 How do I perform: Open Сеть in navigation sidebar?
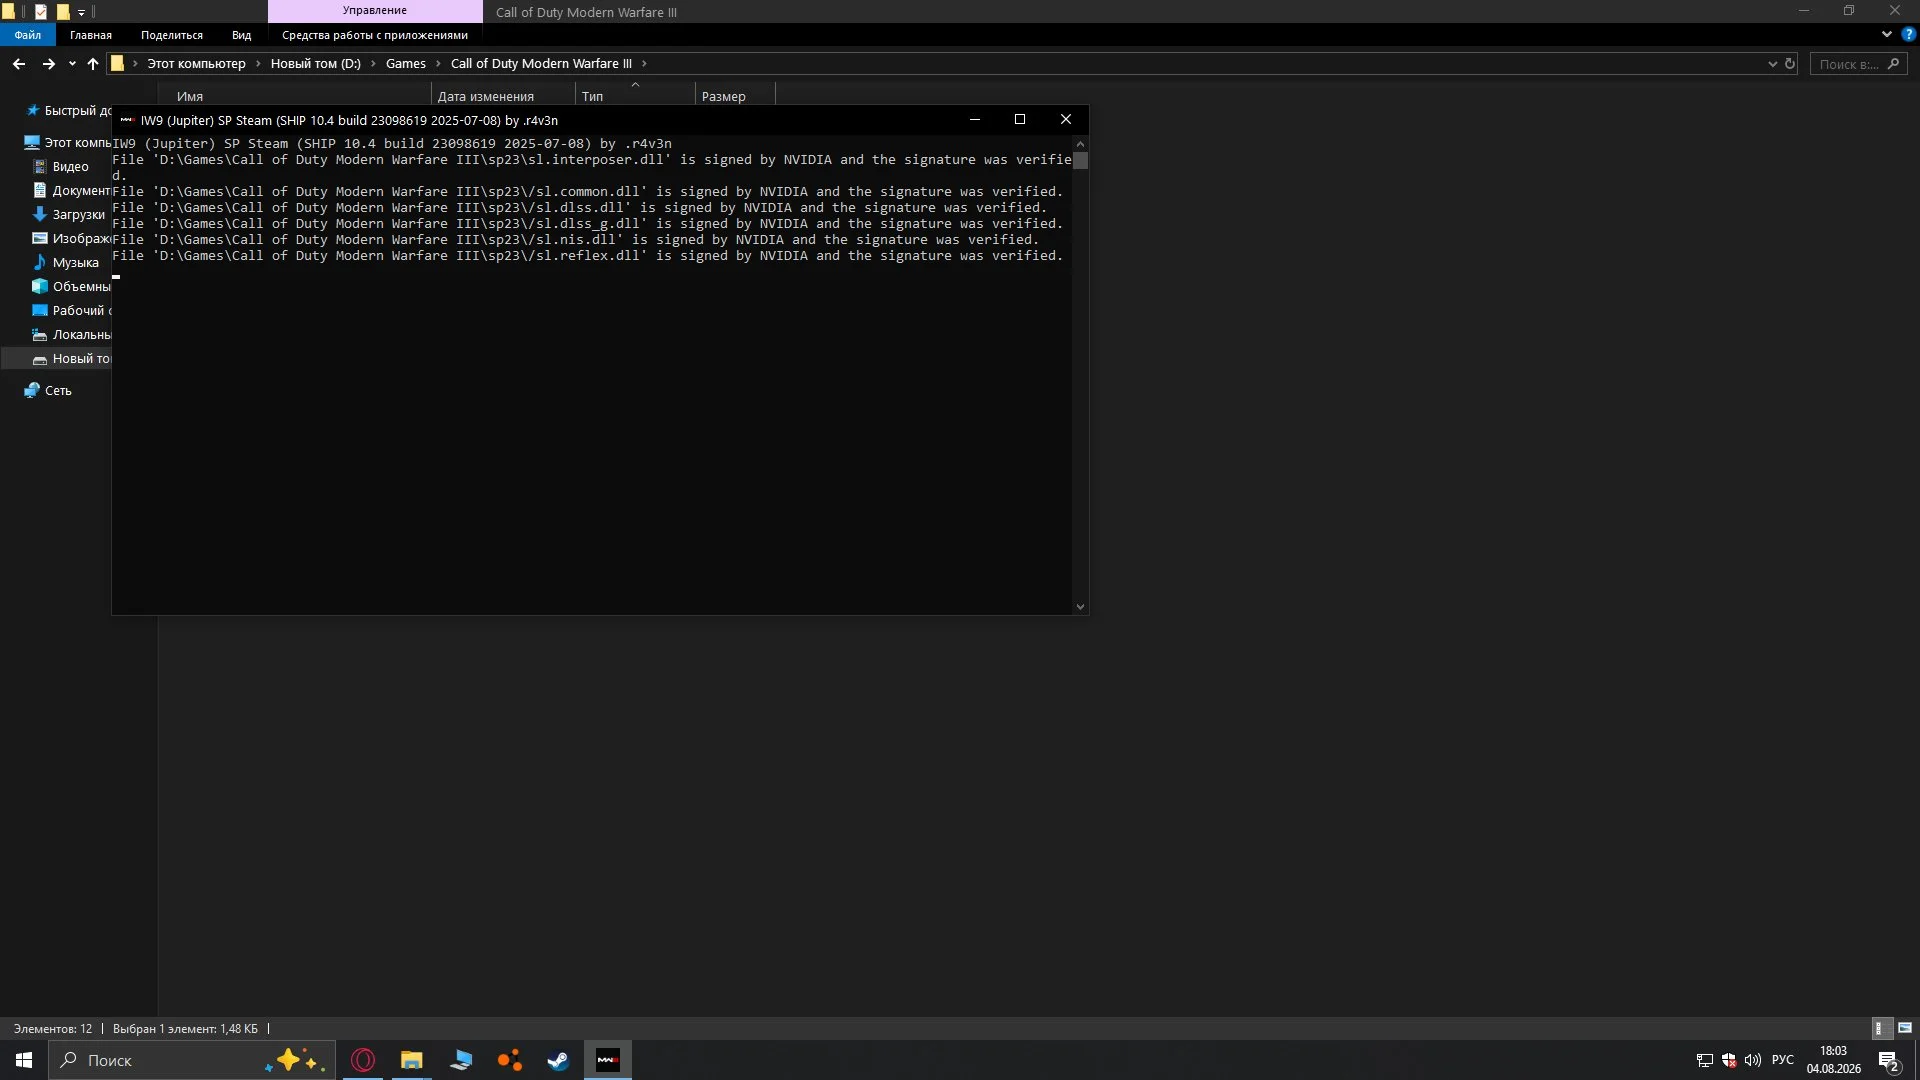click(x=50, y=390)
